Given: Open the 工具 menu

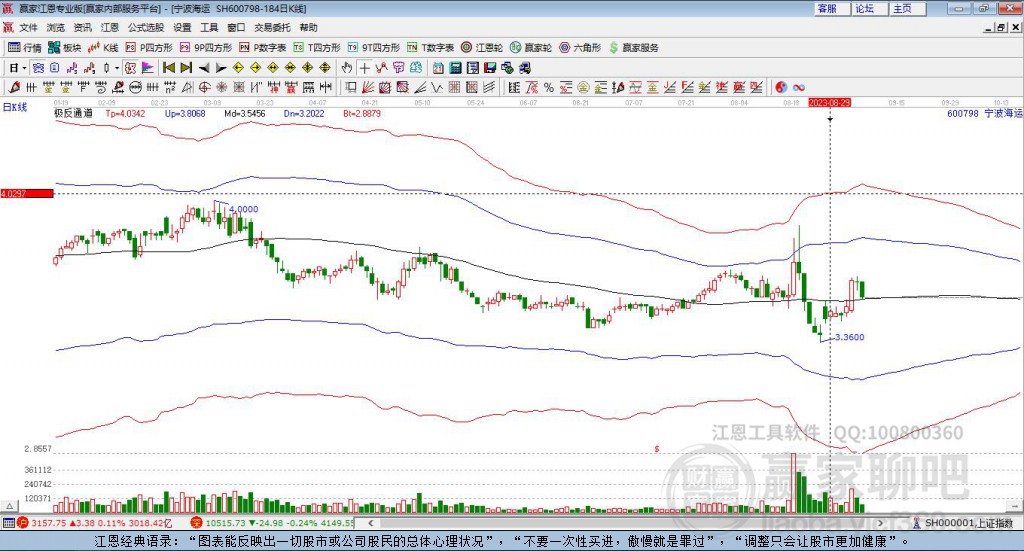Looking at the screenshot, I should (x=209, y=27).
